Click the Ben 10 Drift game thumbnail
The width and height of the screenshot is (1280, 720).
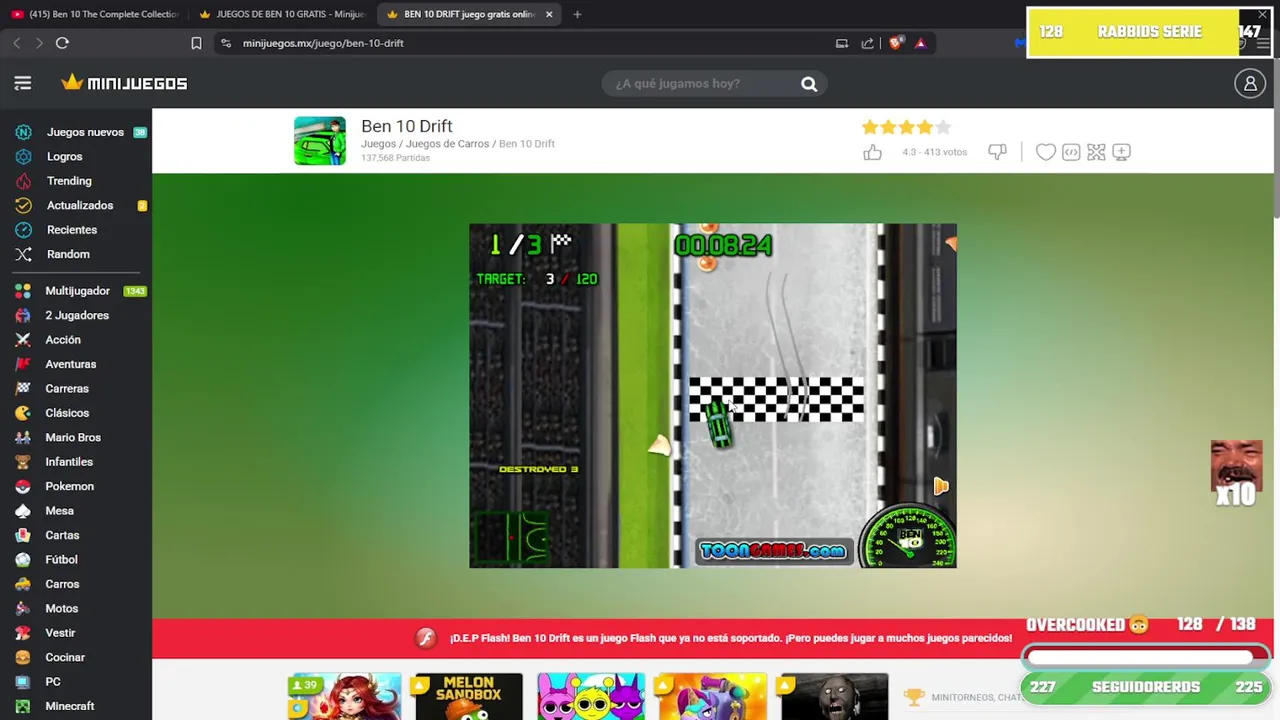tap(320, 141)
